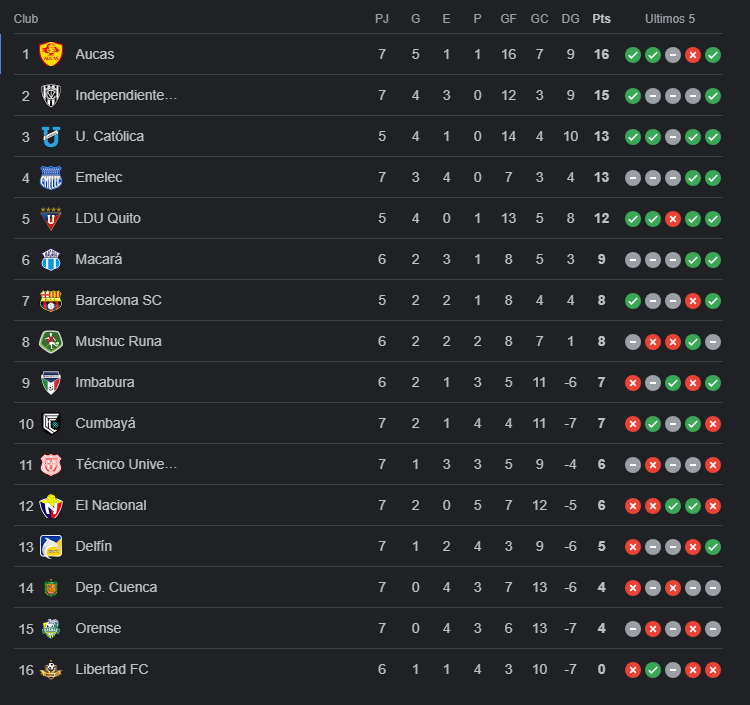Screen dimensions: 750x705
Task: Click the Aucas club crest icon
Action: click(51, 54)
